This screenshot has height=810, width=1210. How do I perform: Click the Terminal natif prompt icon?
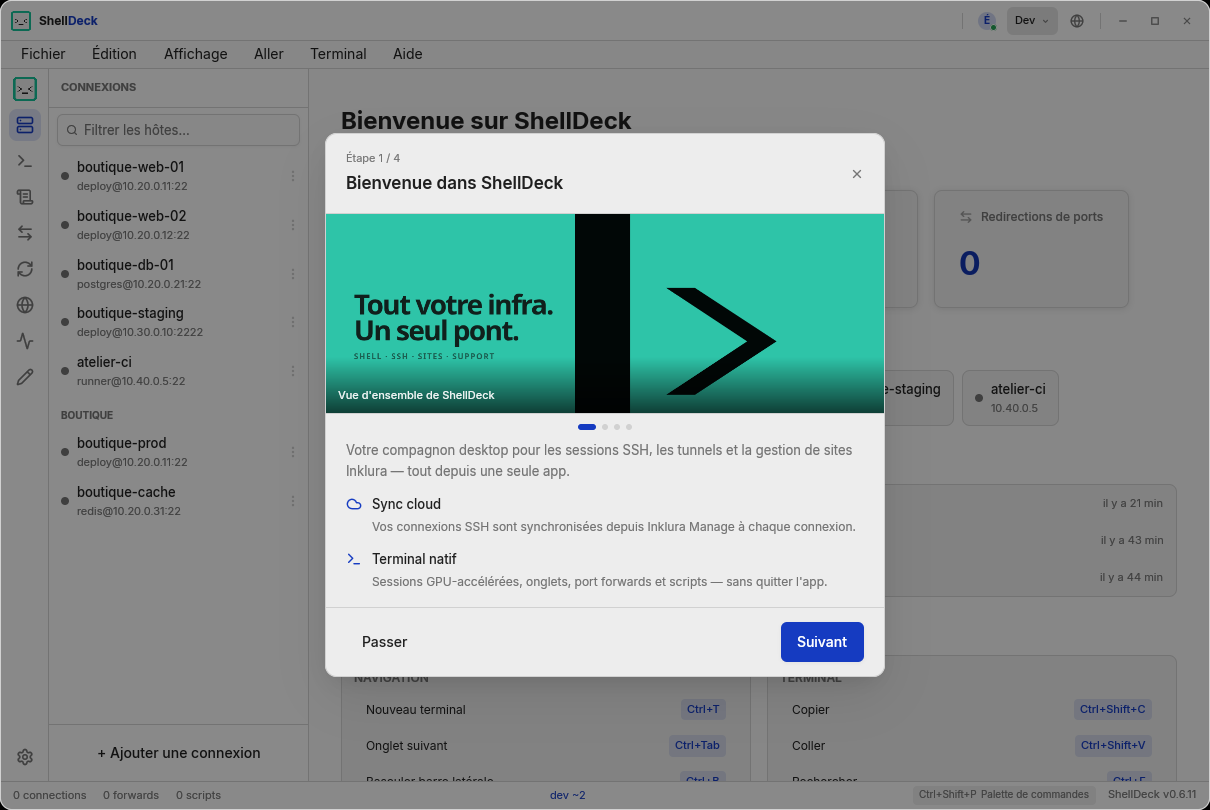pyautogui.click(x=354, y=559)
